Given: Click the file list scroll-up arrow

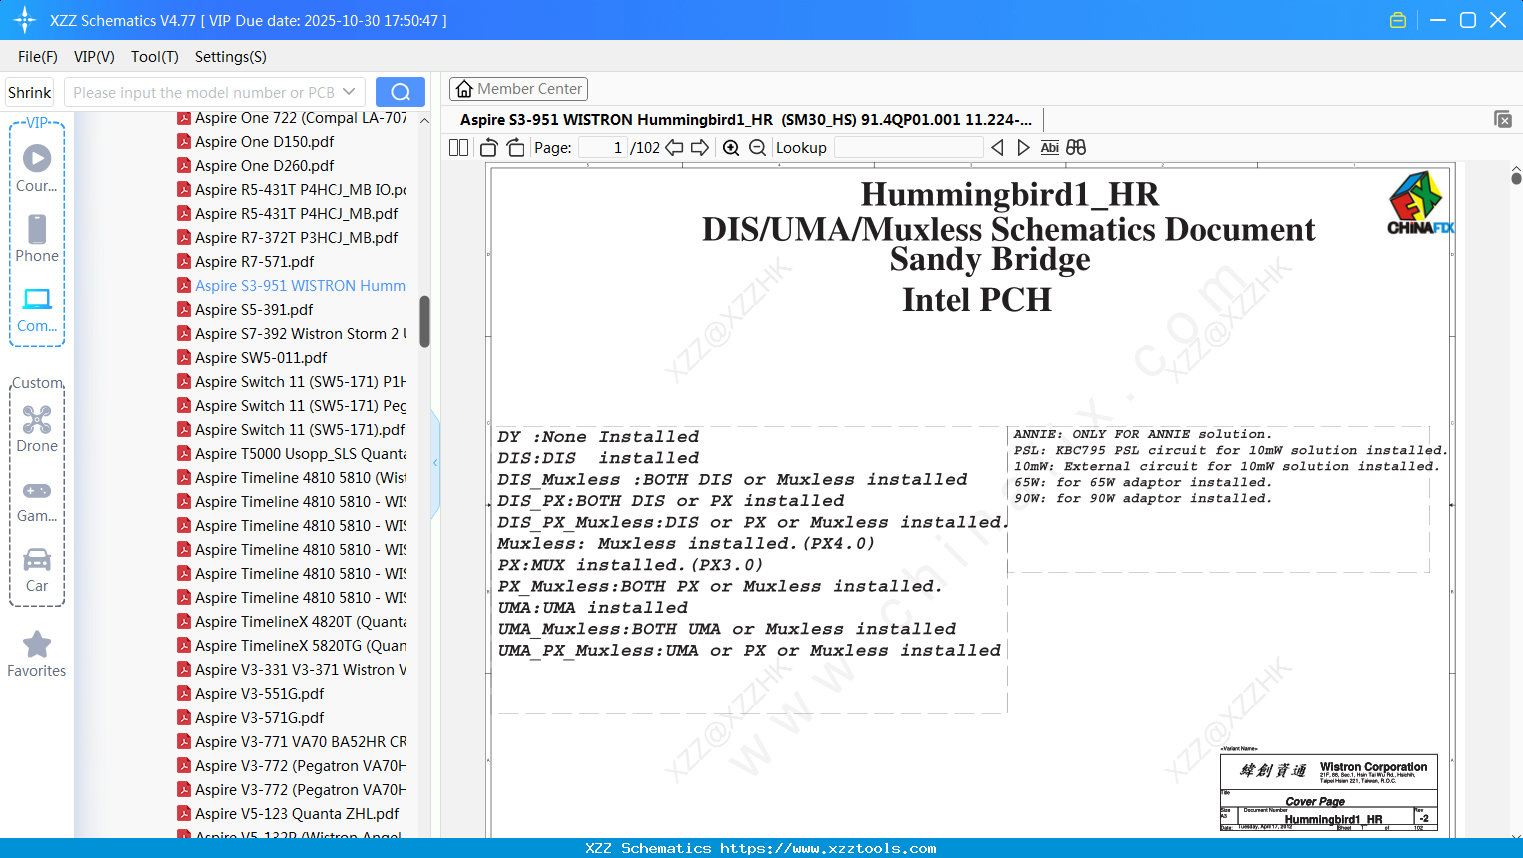Looking at the screenshot, I should click(x=424, y=120).
